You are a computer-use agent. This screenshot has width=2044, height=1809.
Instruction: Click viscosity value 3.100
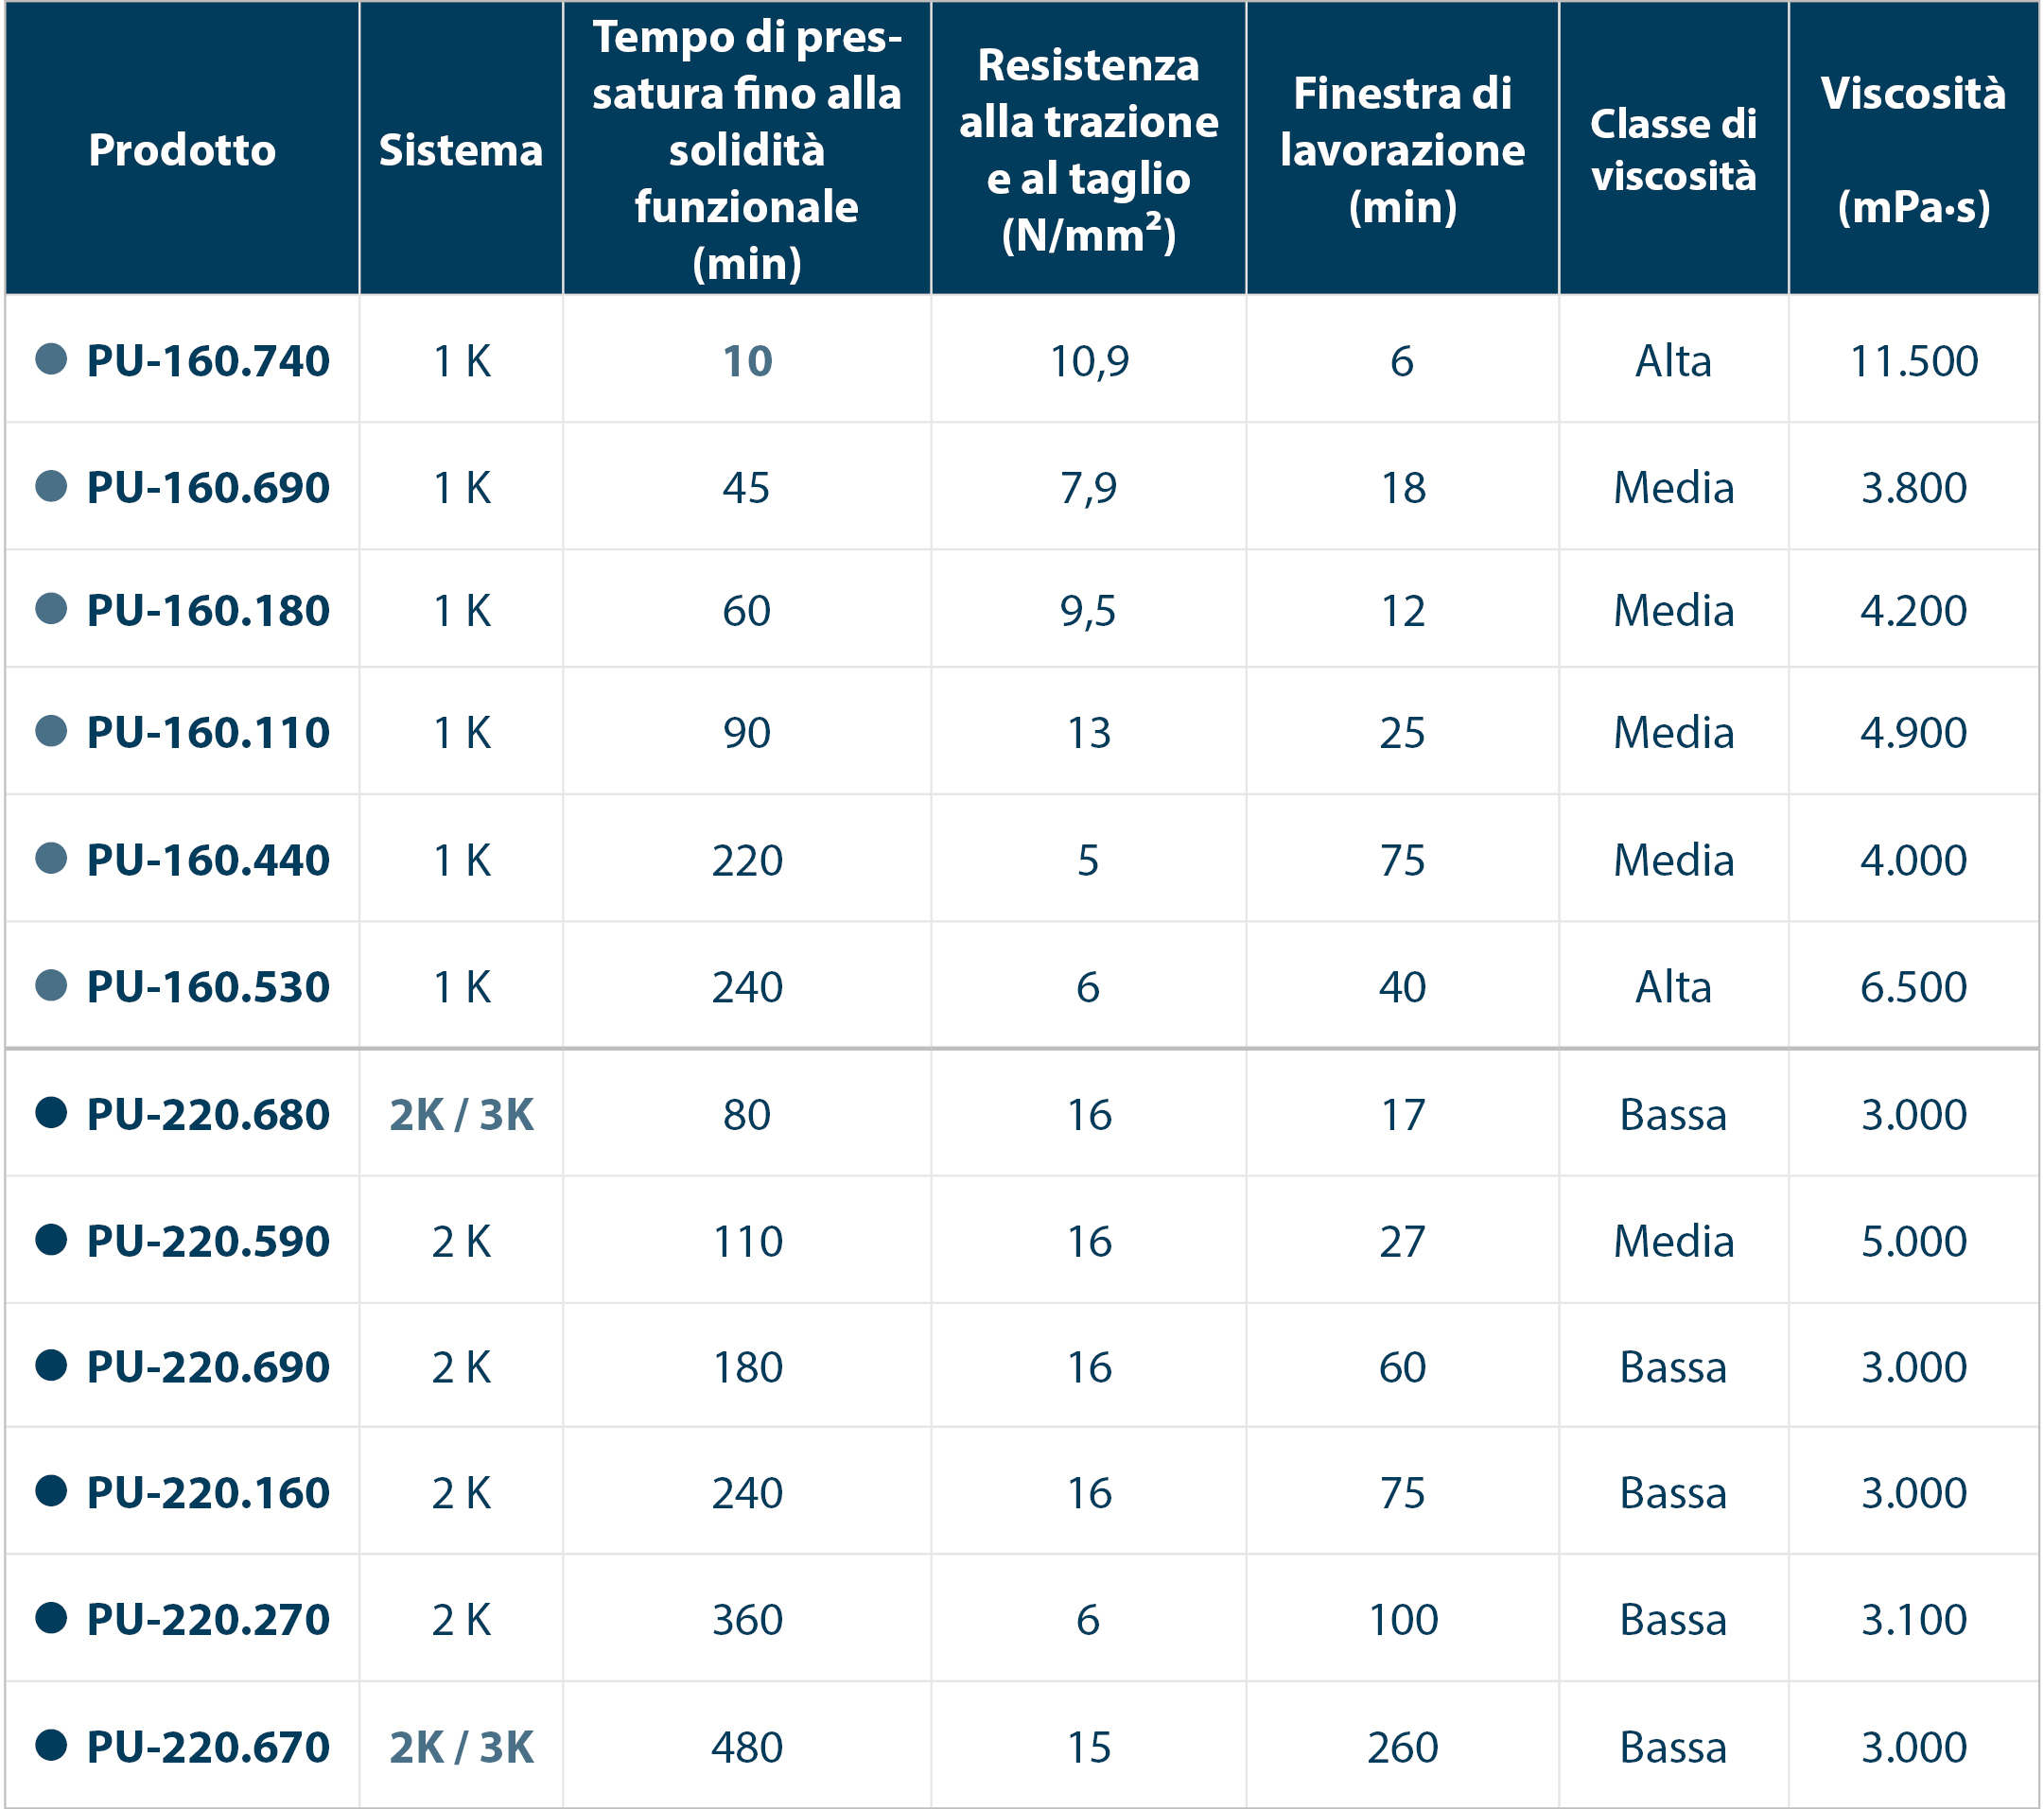point(1913,1621)
